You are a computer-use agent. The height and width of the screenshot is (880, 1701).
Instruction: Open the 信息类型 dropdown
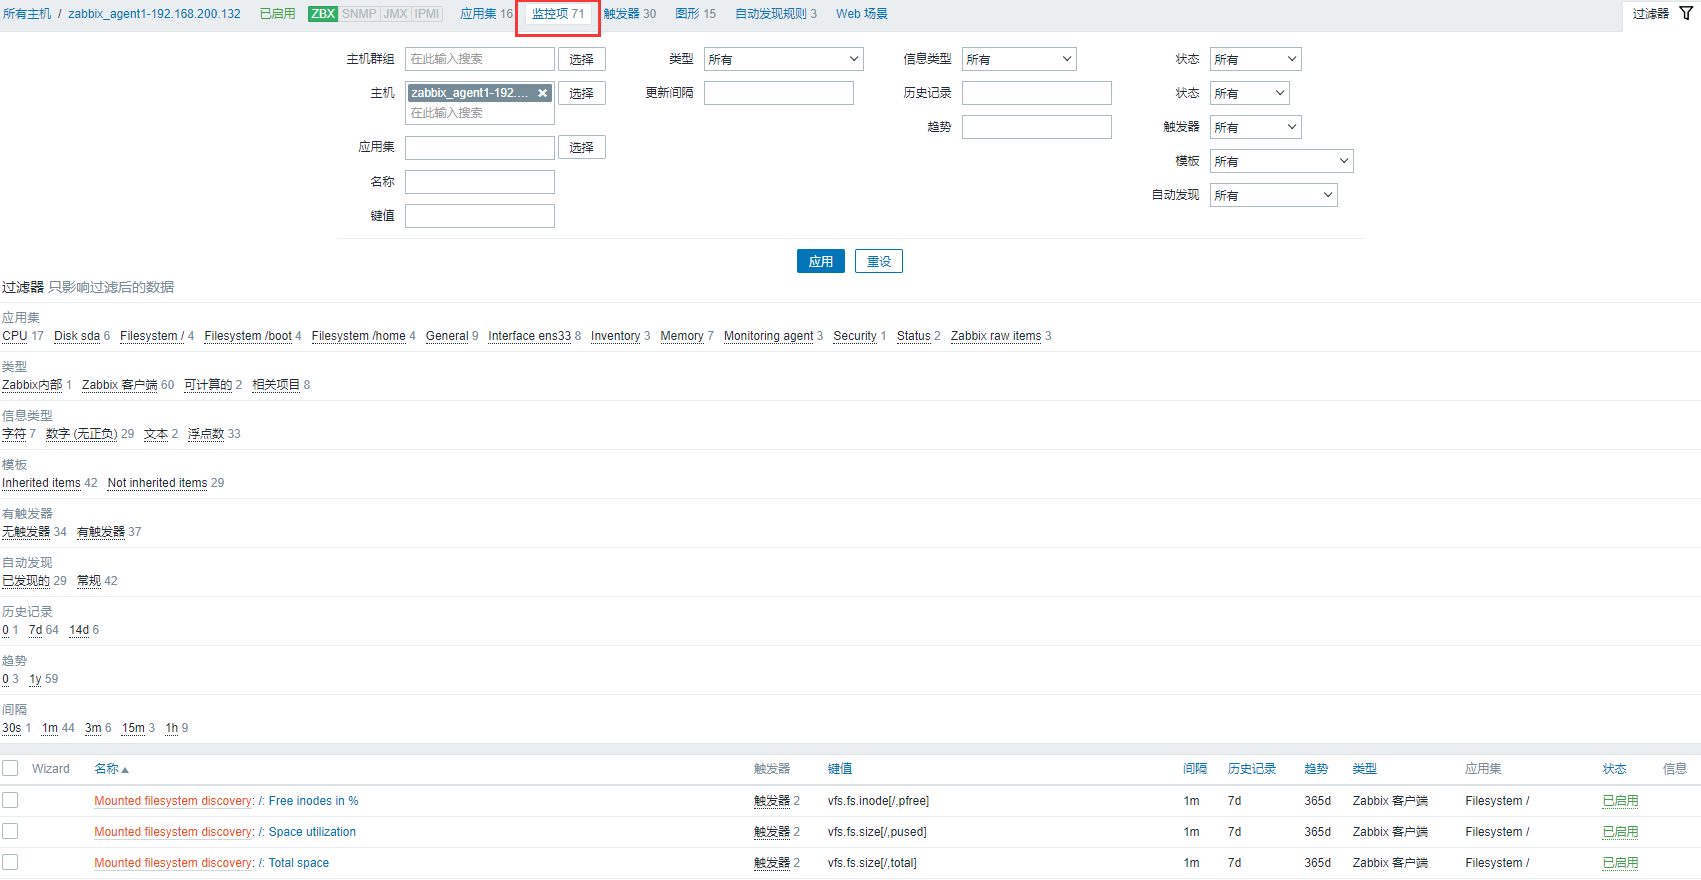click(x=1019, y=59)
